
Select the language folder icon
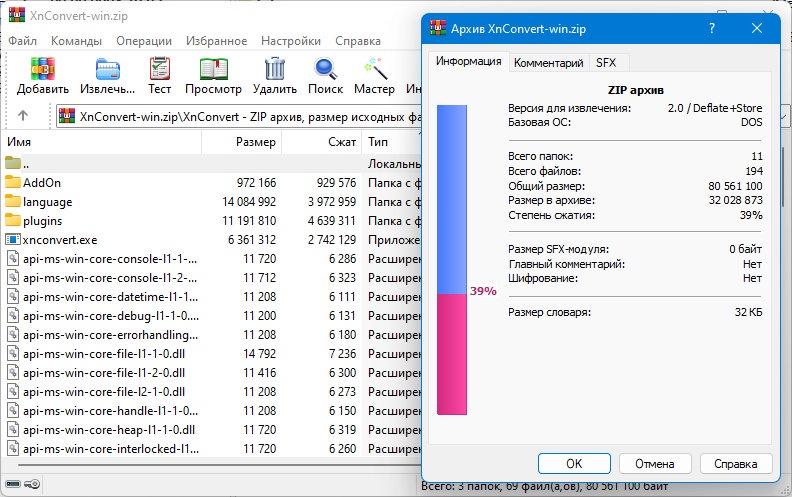13,201
